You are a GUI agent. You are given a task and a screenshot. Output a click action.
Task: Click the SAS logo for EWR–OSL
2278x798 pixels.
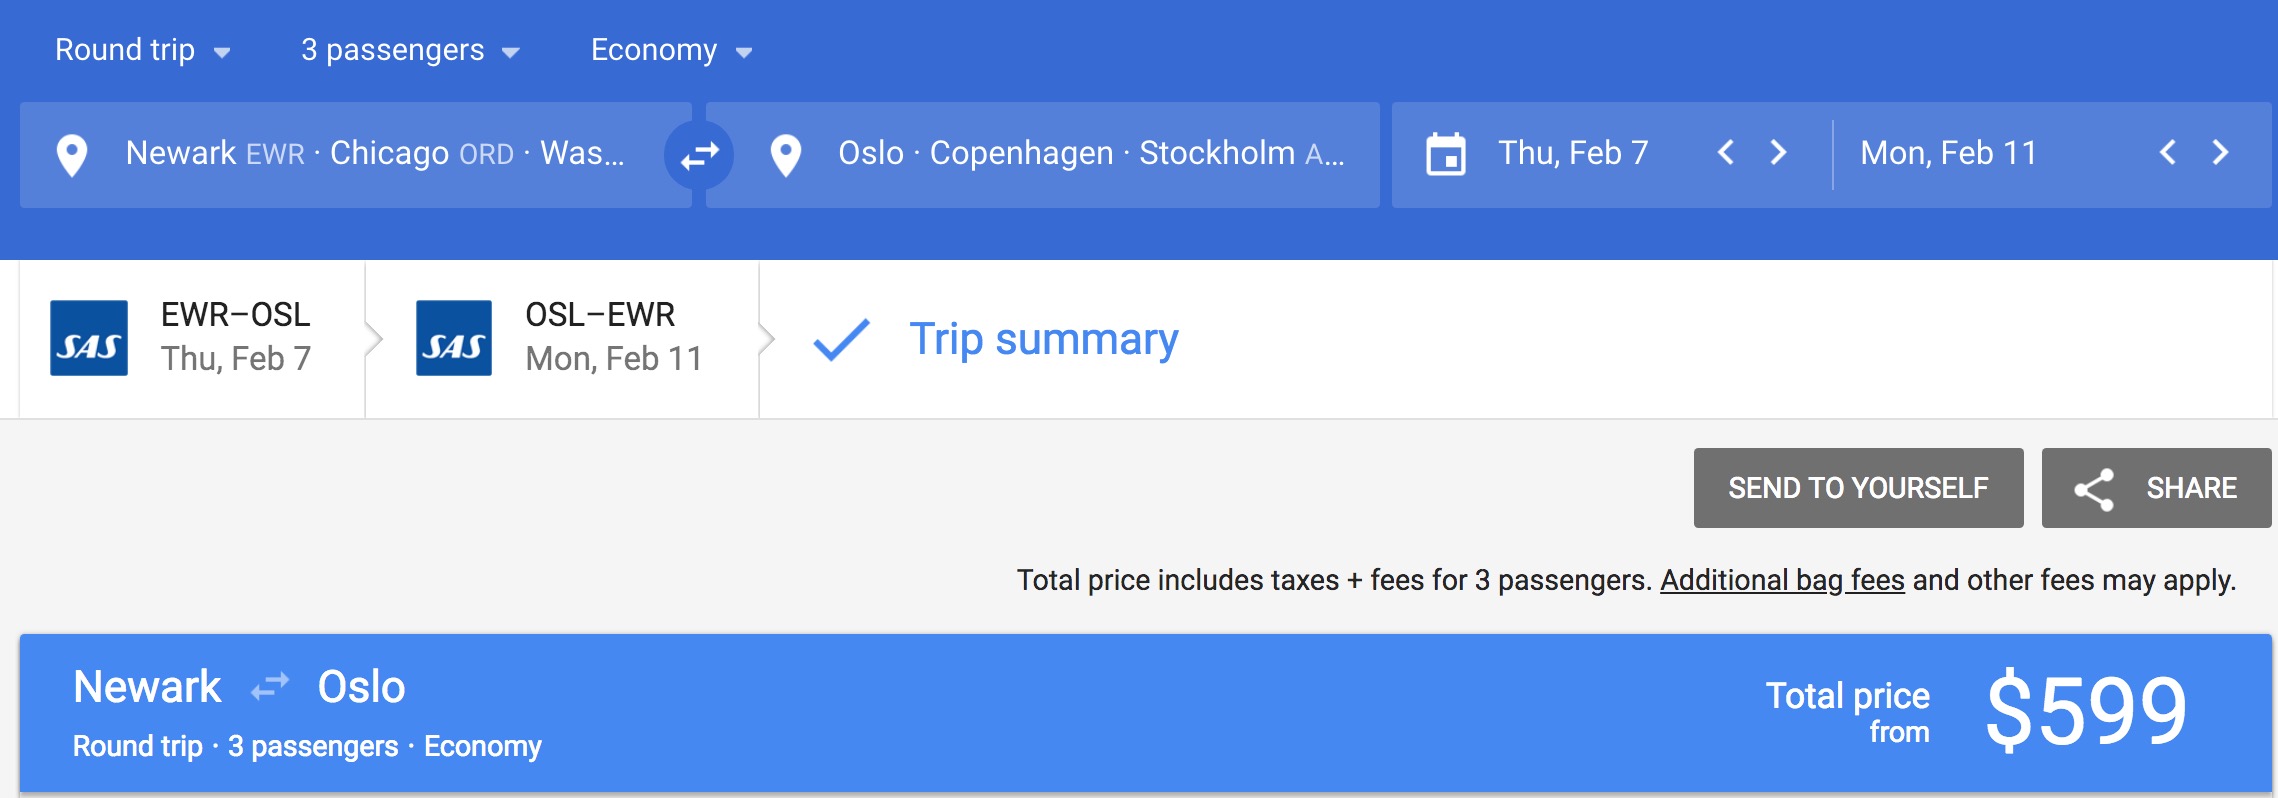coord(89,338)
